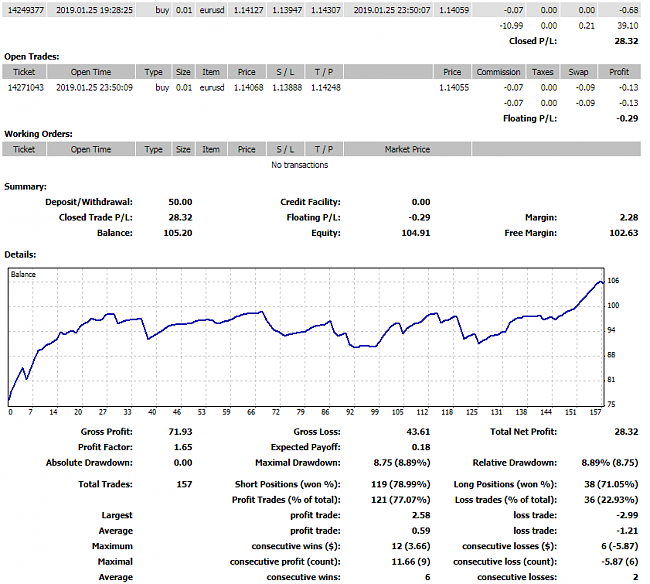Select open time 2019.01.25 23:50:09
650x584 pixels.
coord(95,87)
